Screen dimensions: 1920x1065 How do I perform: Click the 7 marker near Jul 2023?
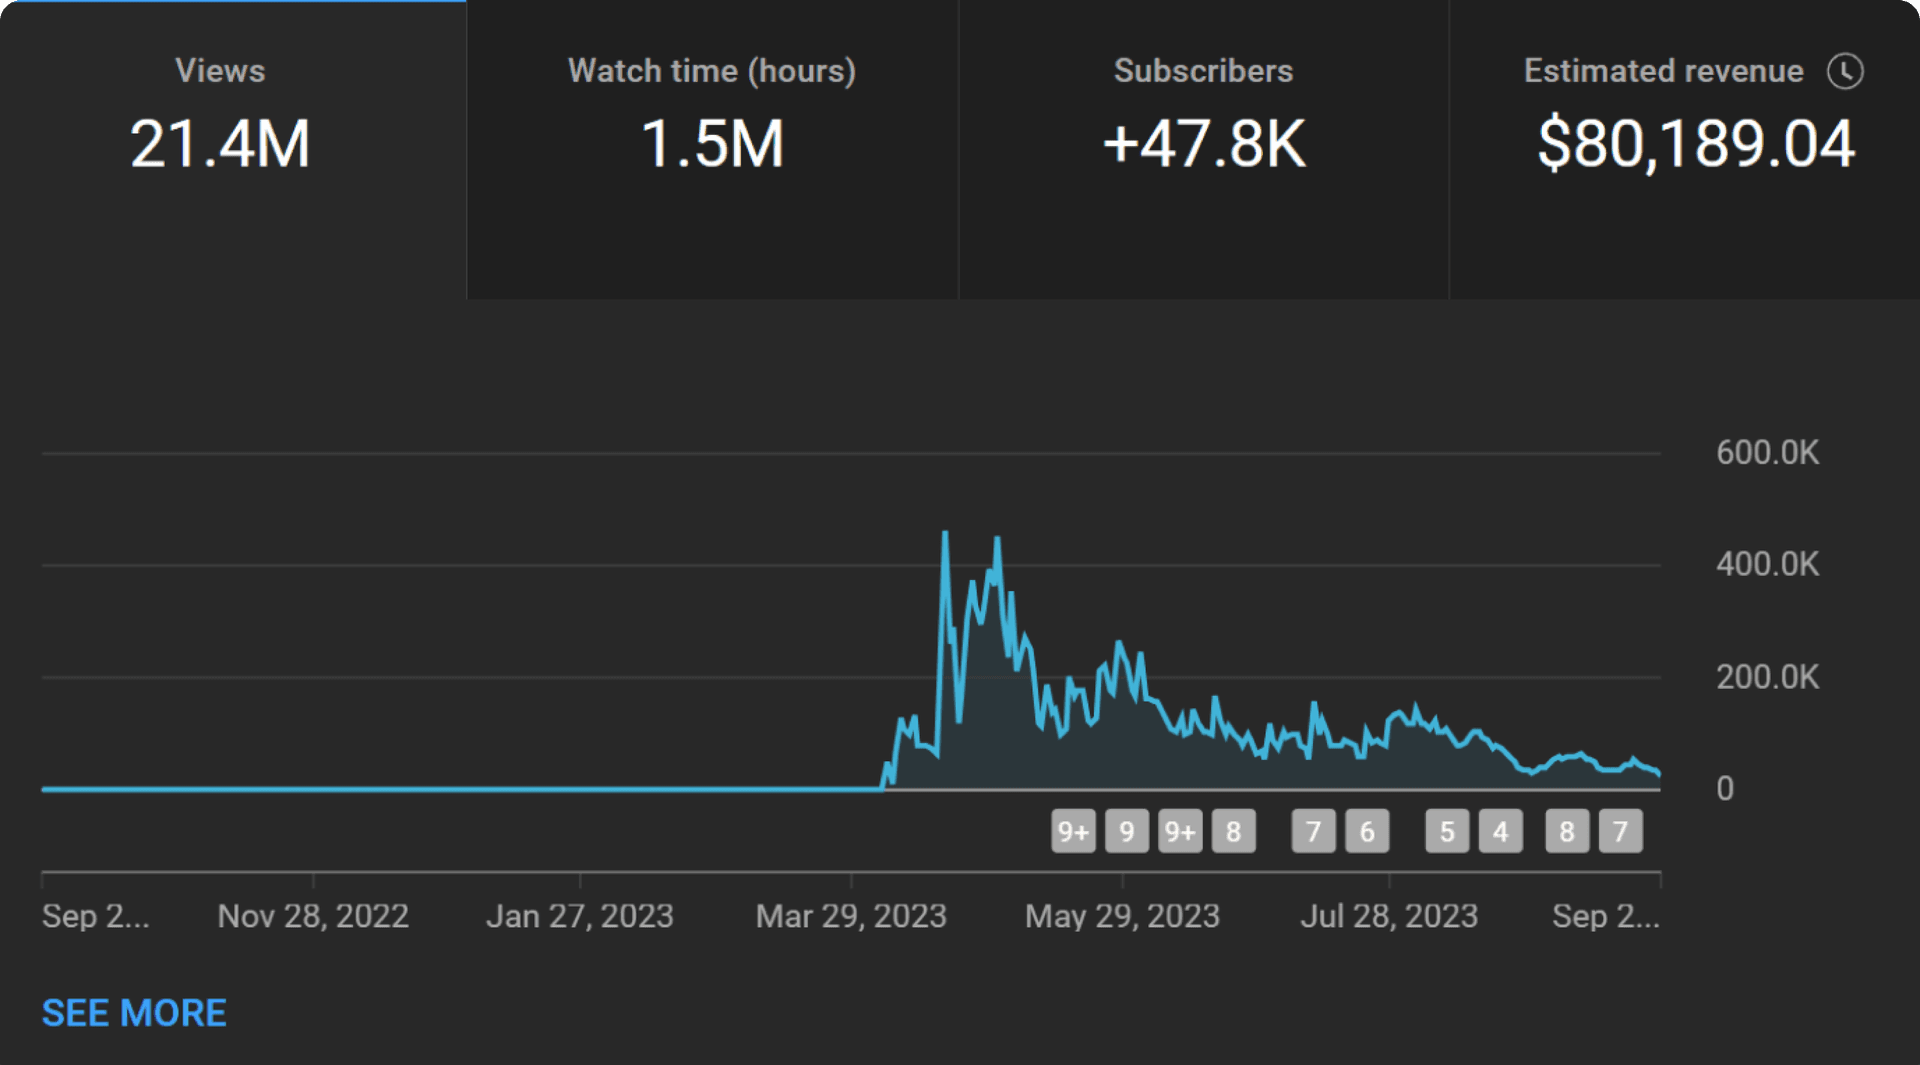1314,831
